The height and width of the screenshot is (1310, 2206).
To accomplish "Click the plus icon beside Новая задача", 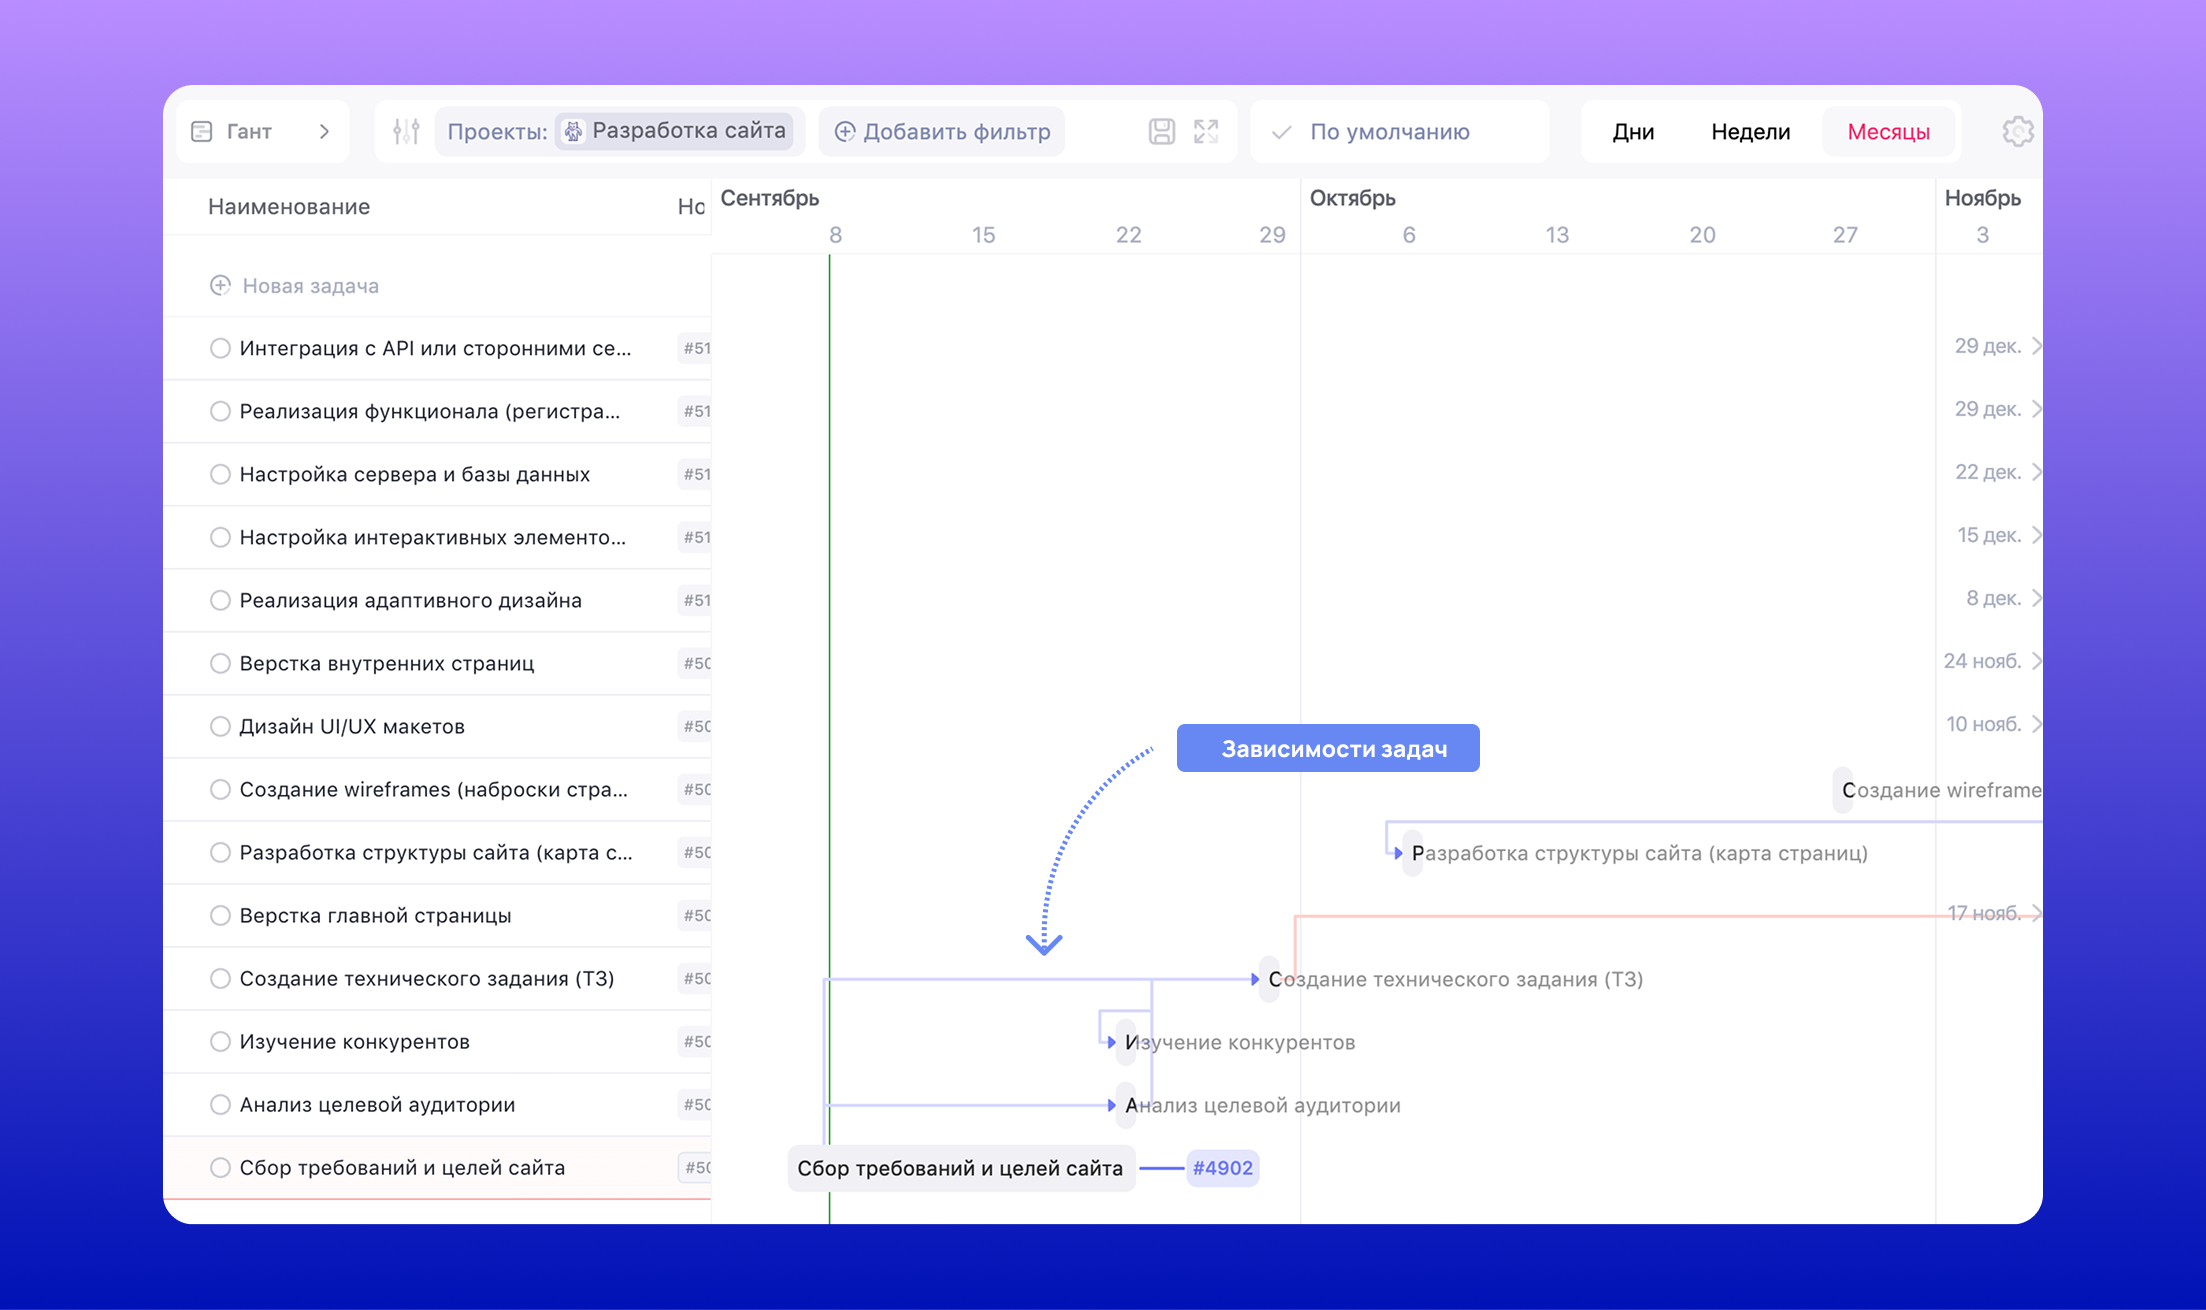I will pyautogui.click(x=220, y=285).
